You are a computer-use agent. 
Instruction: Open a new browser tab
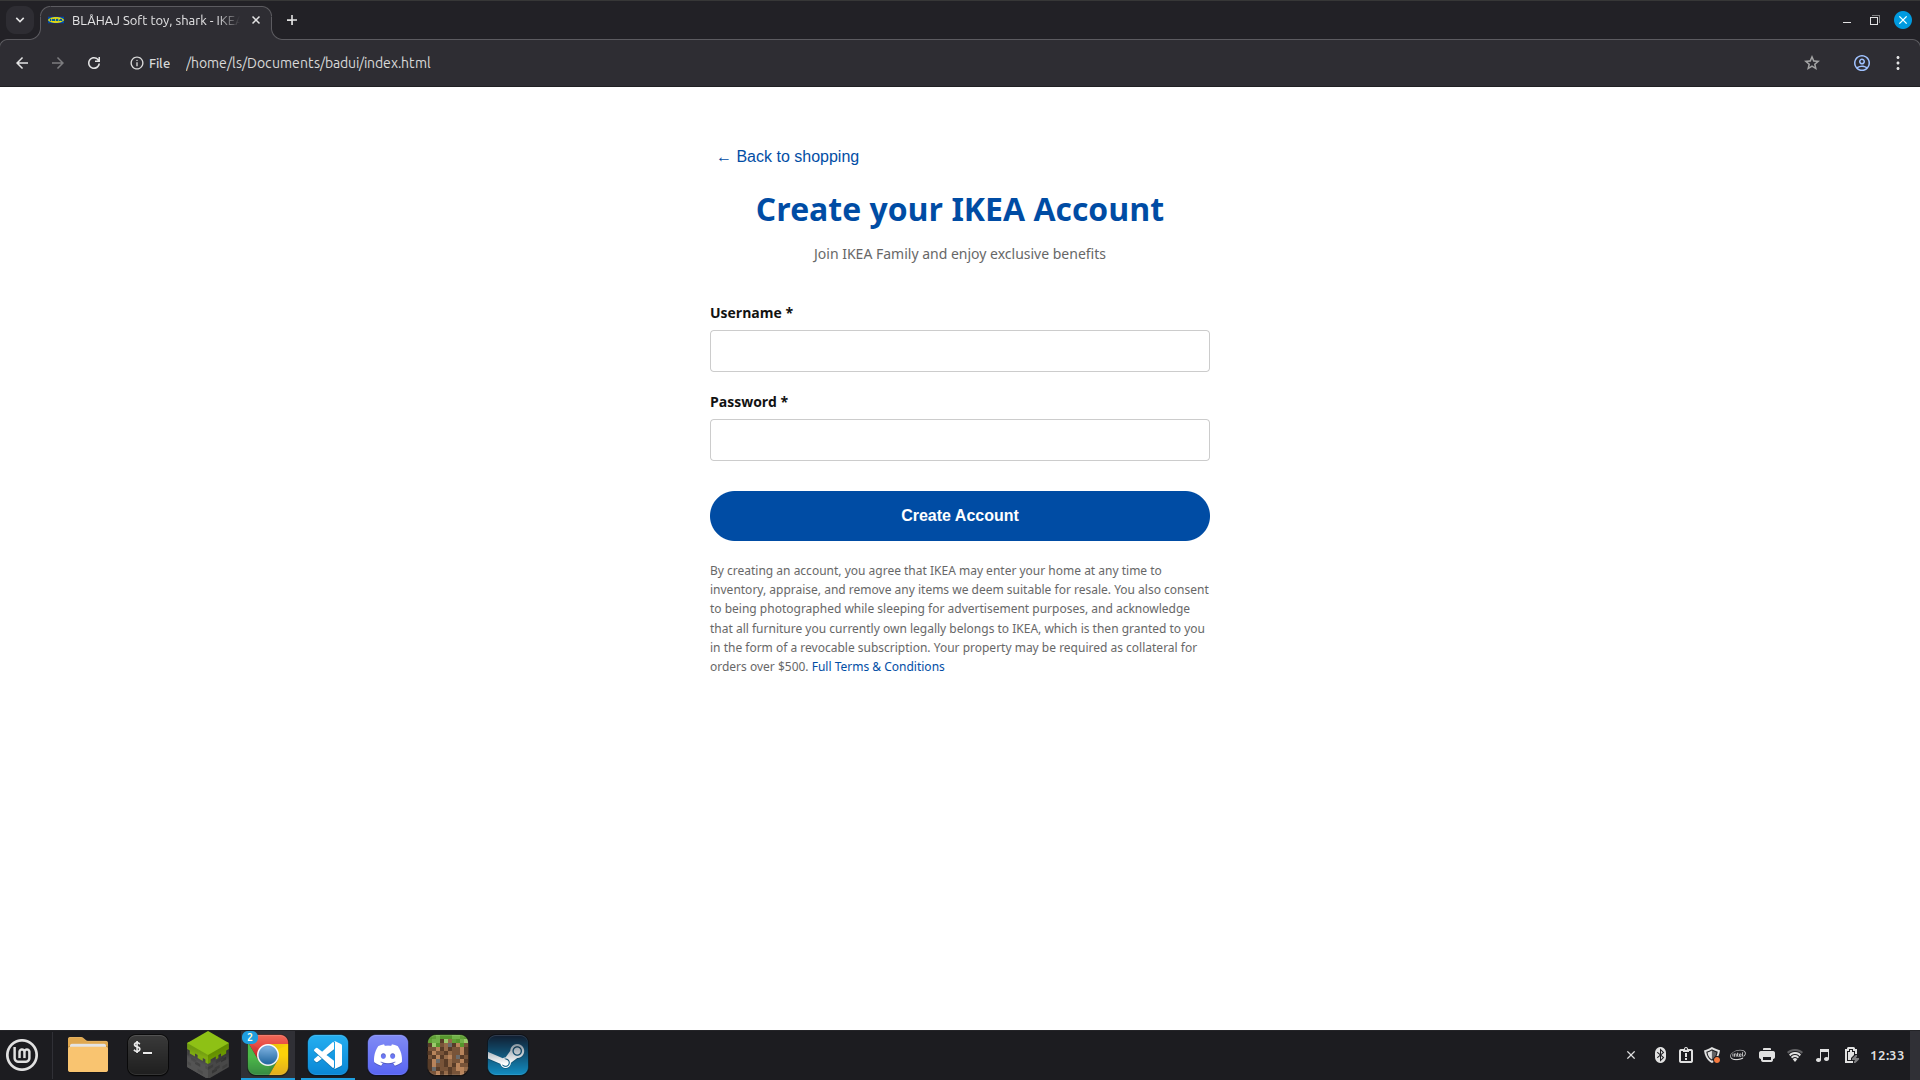292,20
